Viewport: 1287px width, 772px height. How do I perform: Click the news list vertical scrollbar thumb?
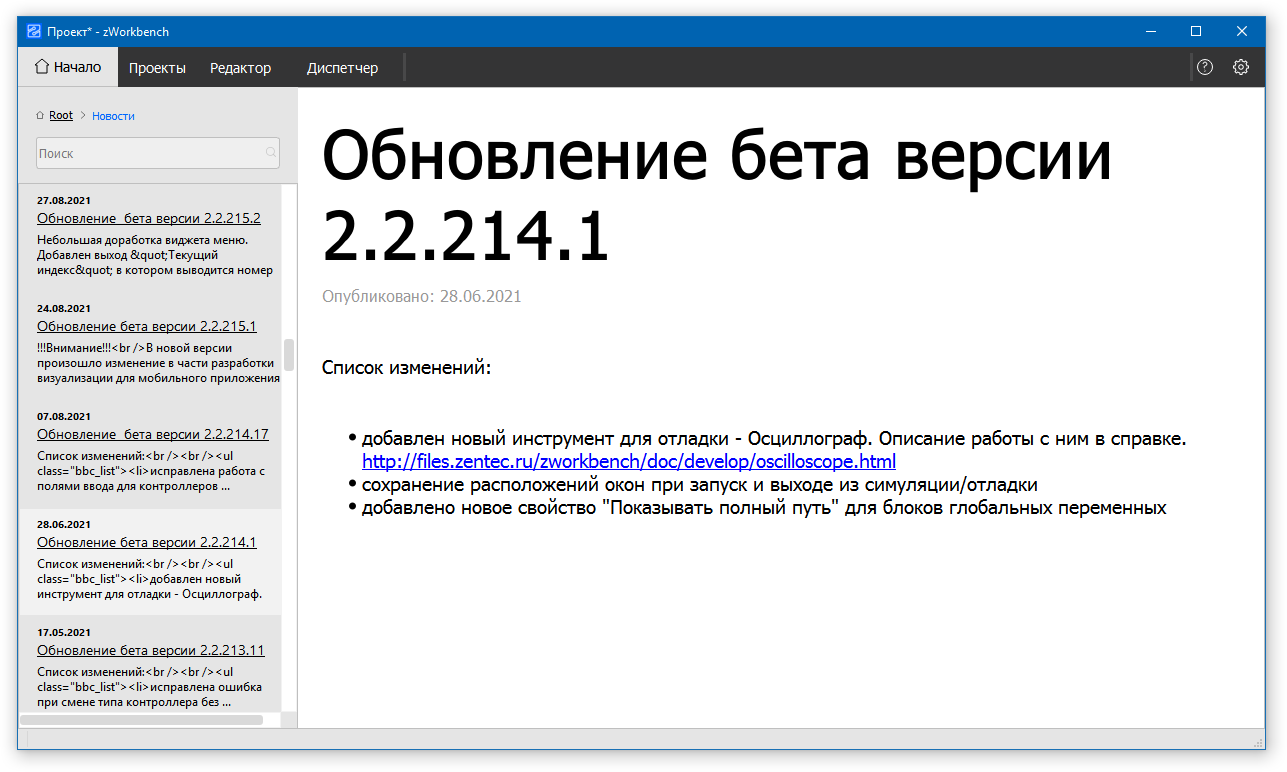[289, 354]
